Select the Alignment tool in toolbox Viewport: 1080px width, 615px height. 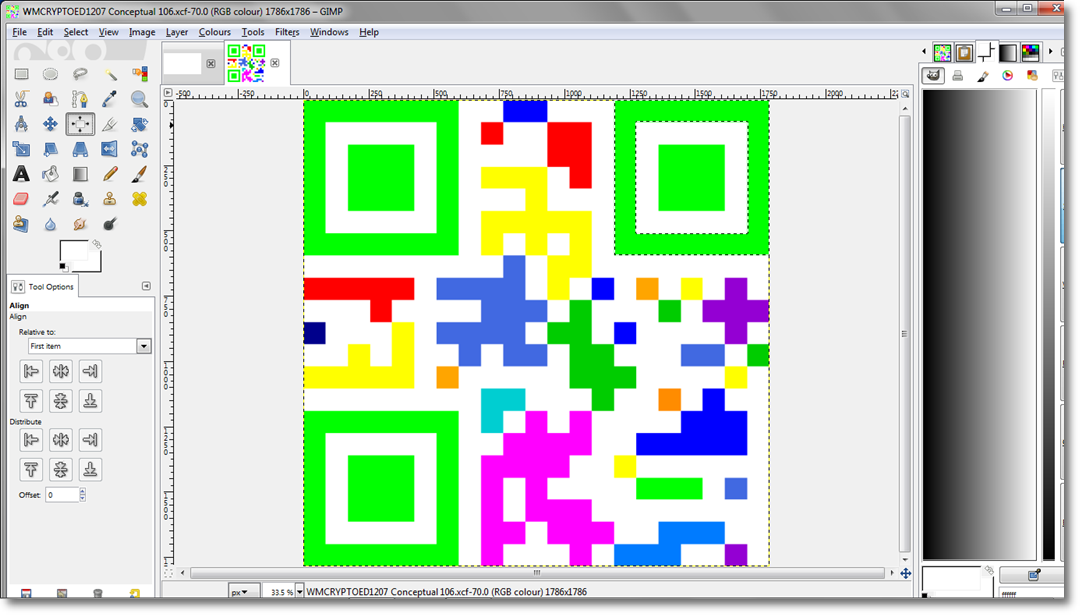(x=80, y=124)
